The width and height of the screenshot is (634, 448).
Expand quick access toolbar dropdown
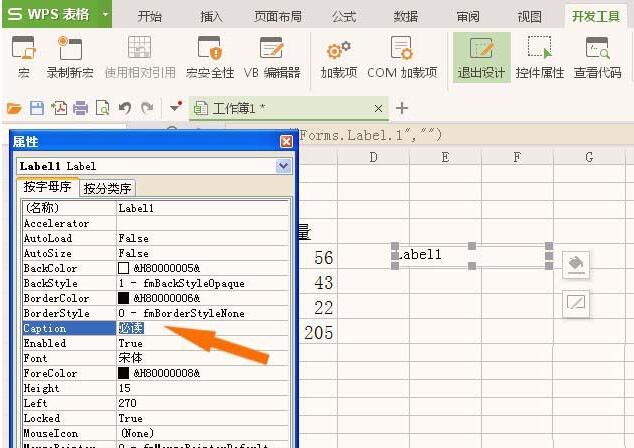click(176, 107)
